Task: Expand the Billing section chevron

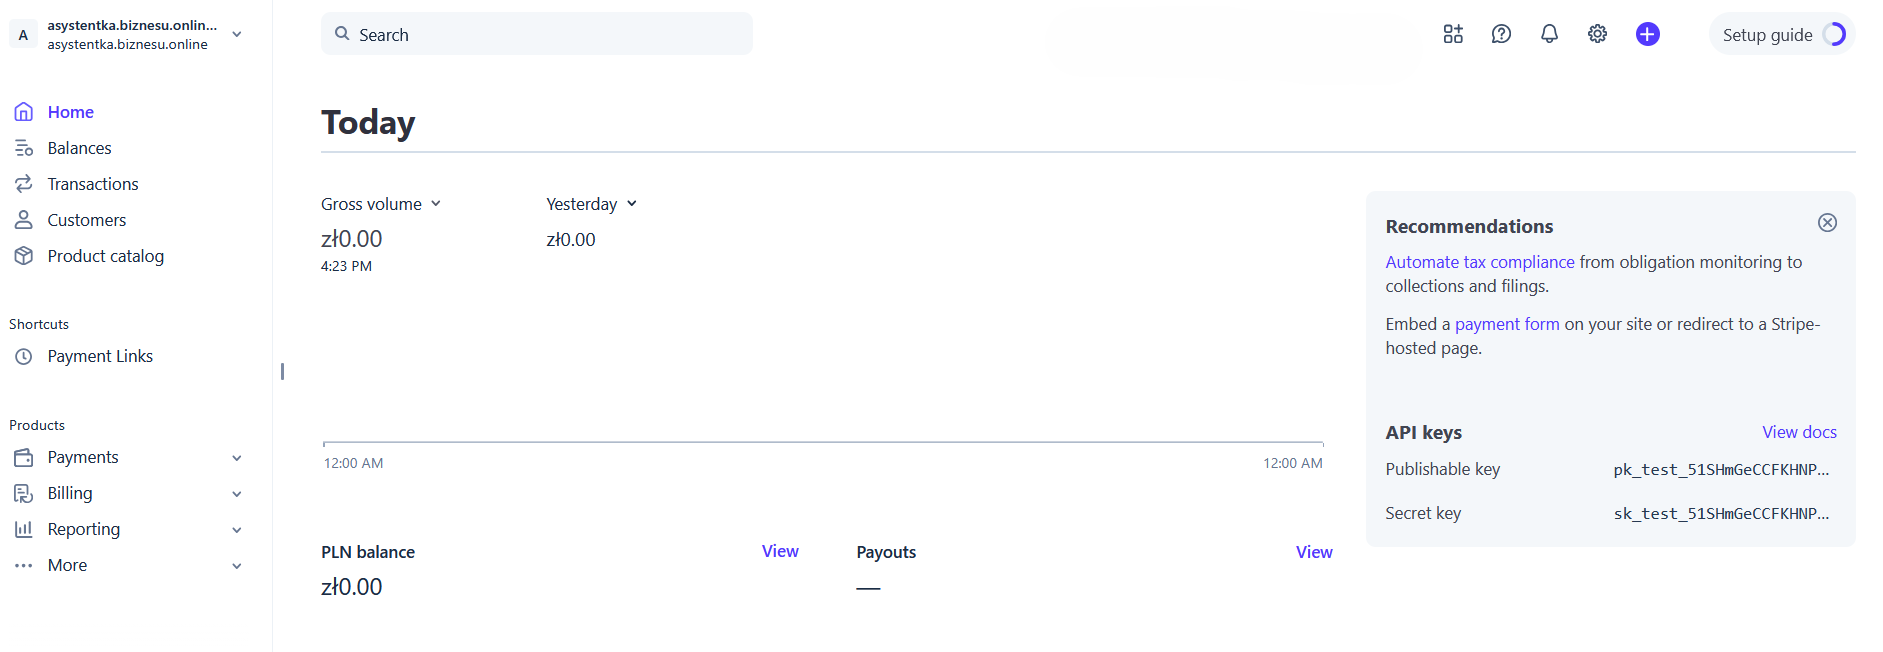Action: pos(237,494)
